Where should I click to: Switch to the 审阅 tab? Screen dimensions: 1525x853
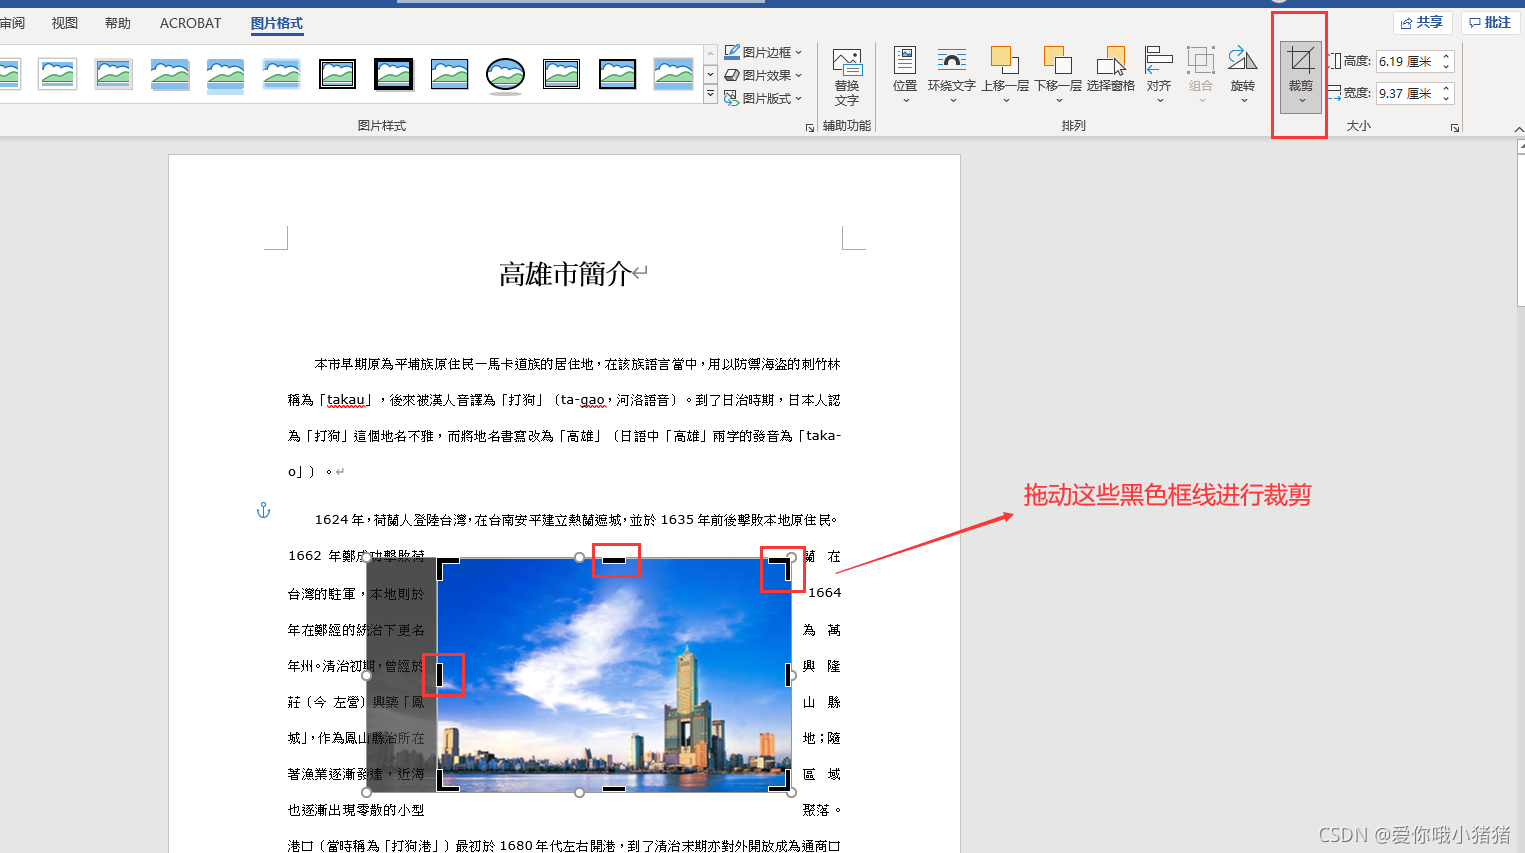(12, 23)
